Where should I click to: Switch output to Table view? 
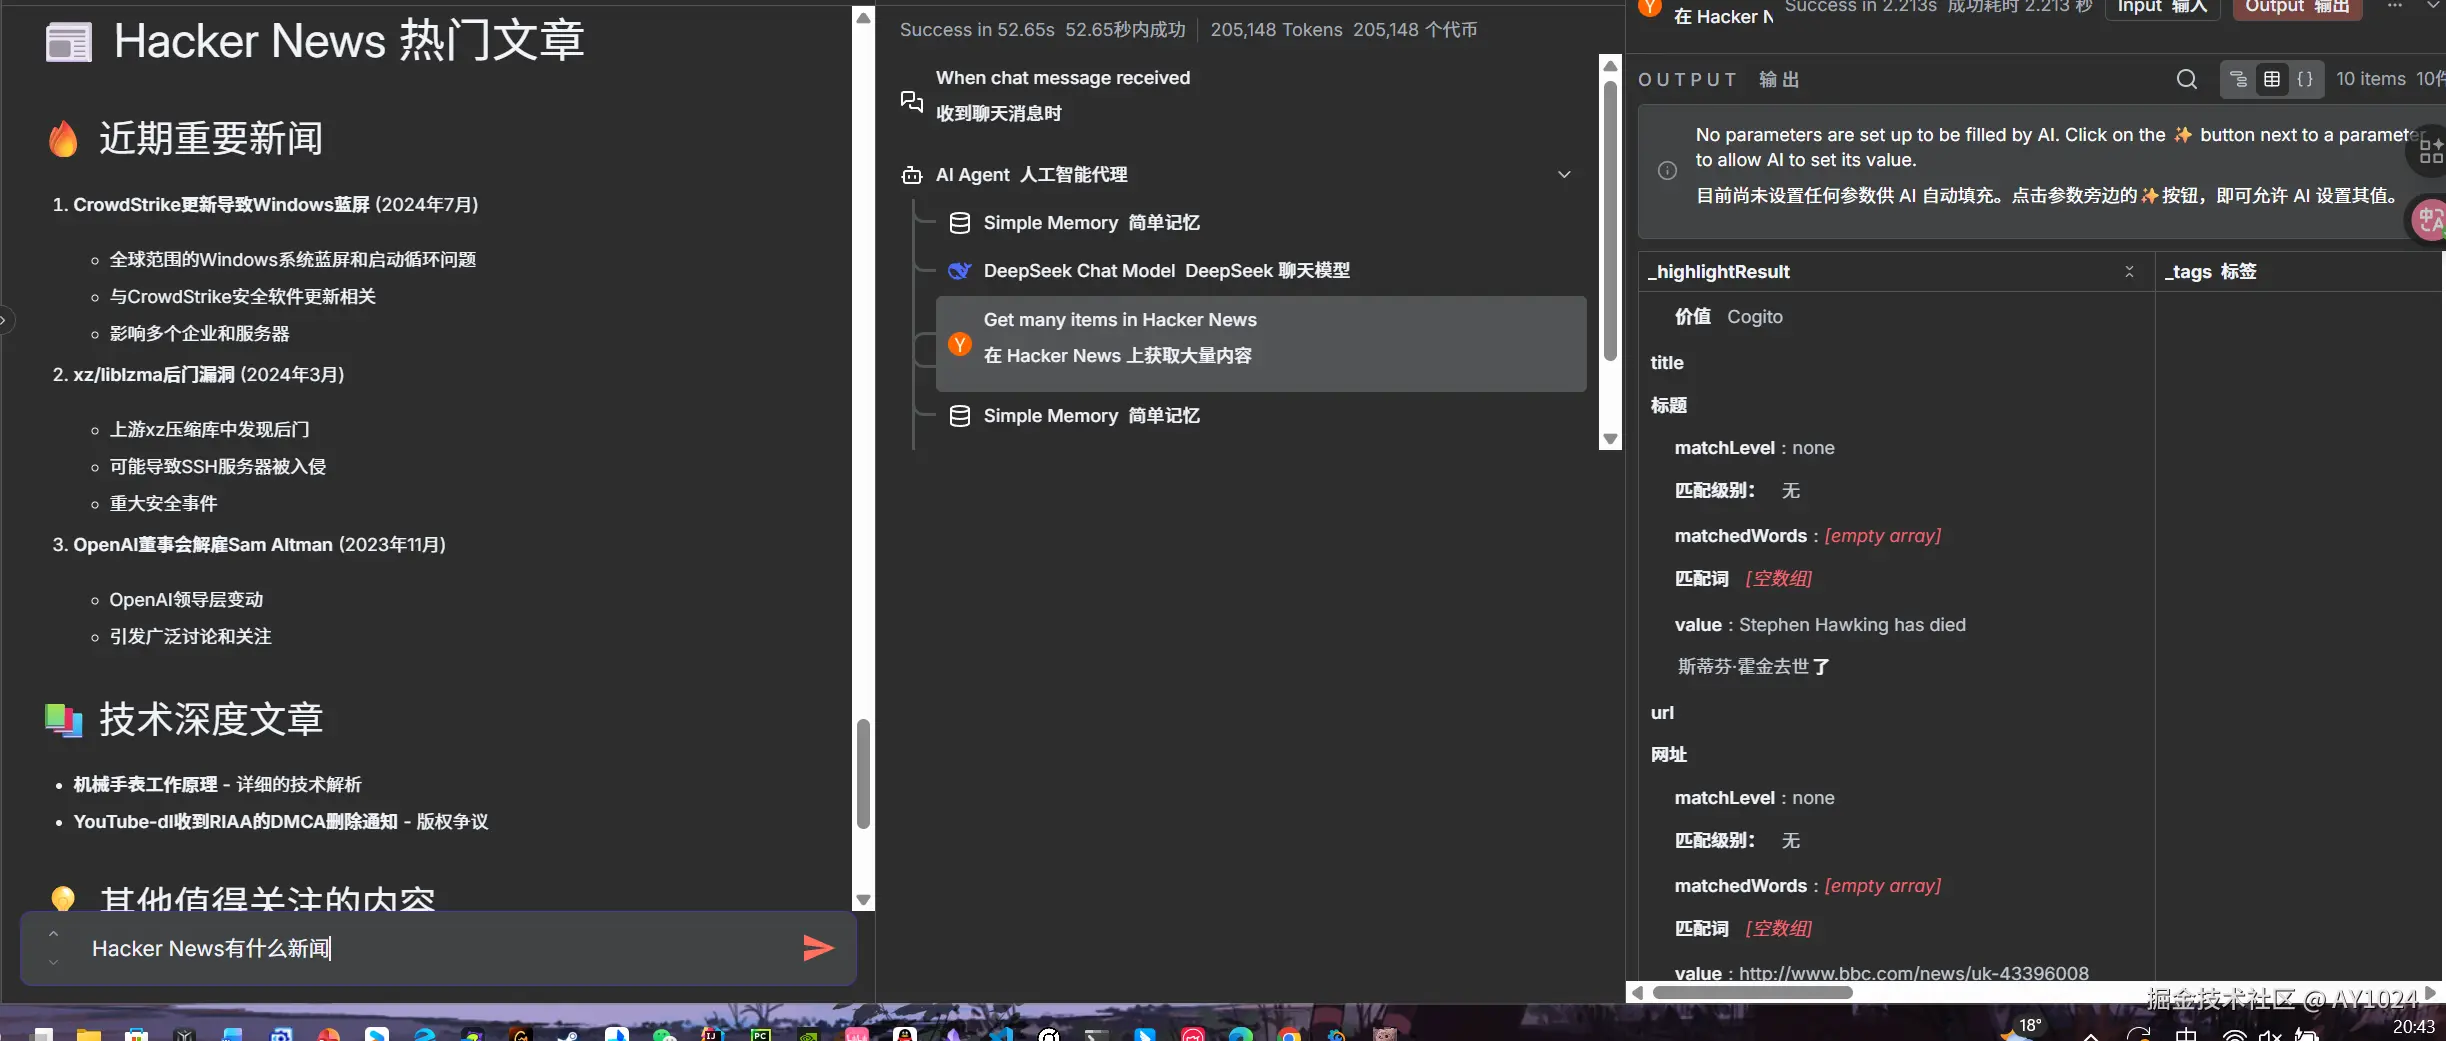pyautogui.click(x=2271, y=79)
